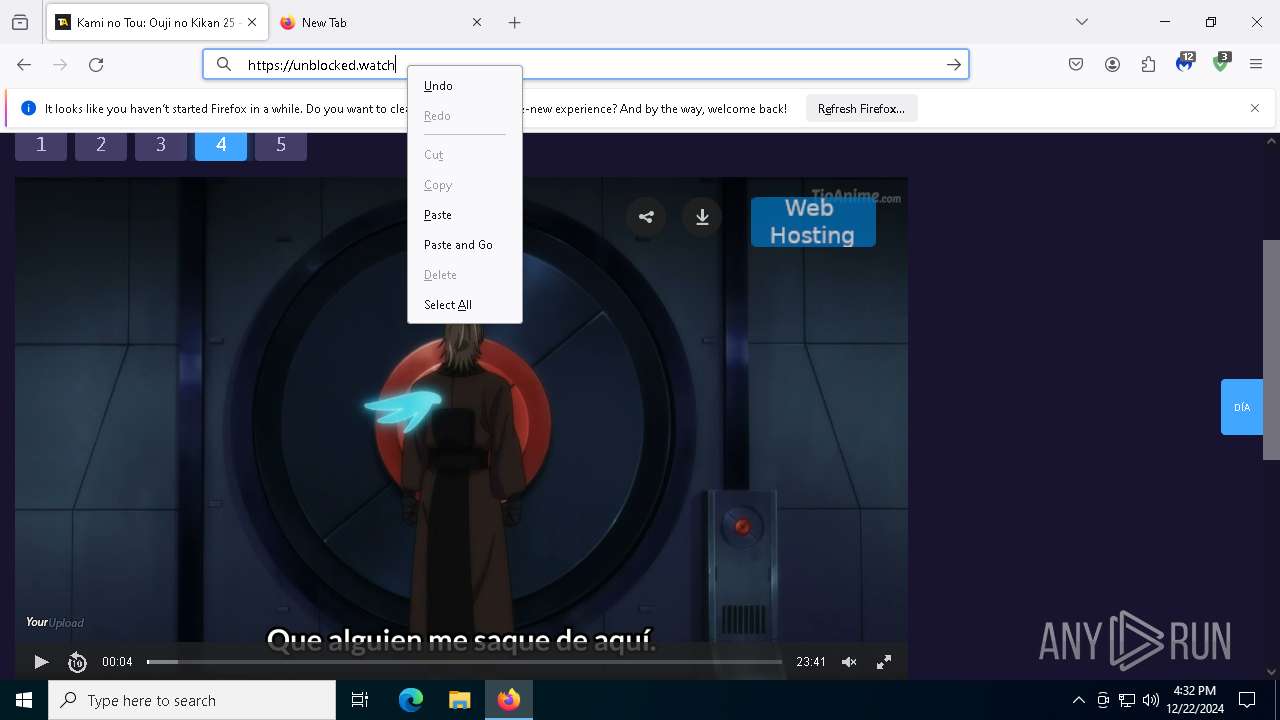
Task: Click the scroll up arrow of the page scrollbar
Action: pos(1271,141)
